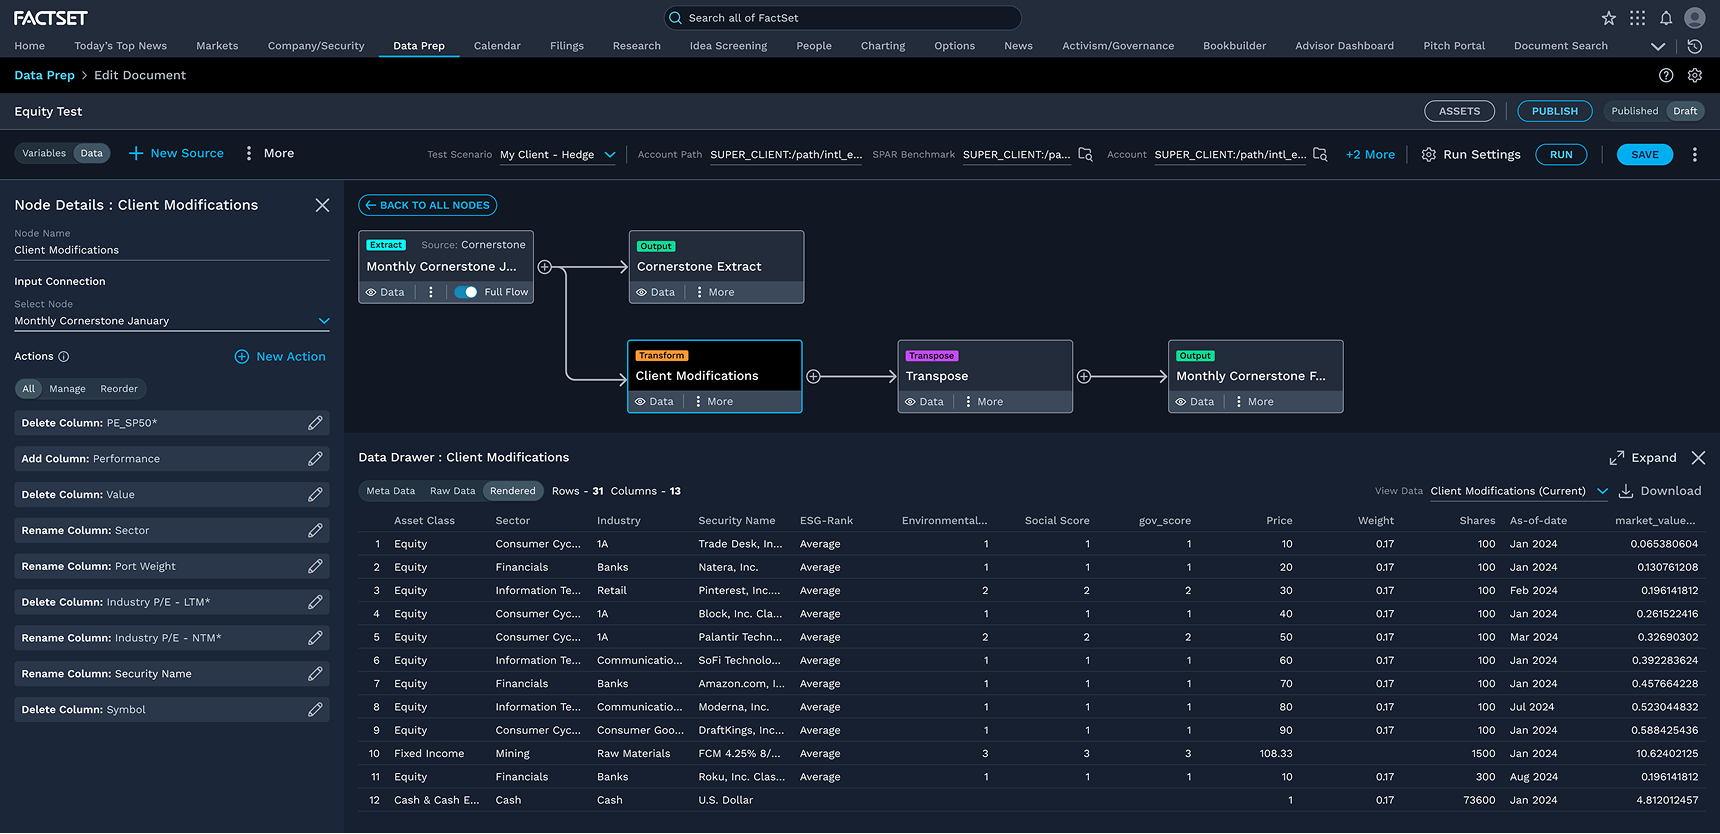View data on Cornerstone Extract node
Viewport: 1720px width, 834px height.
656,292
